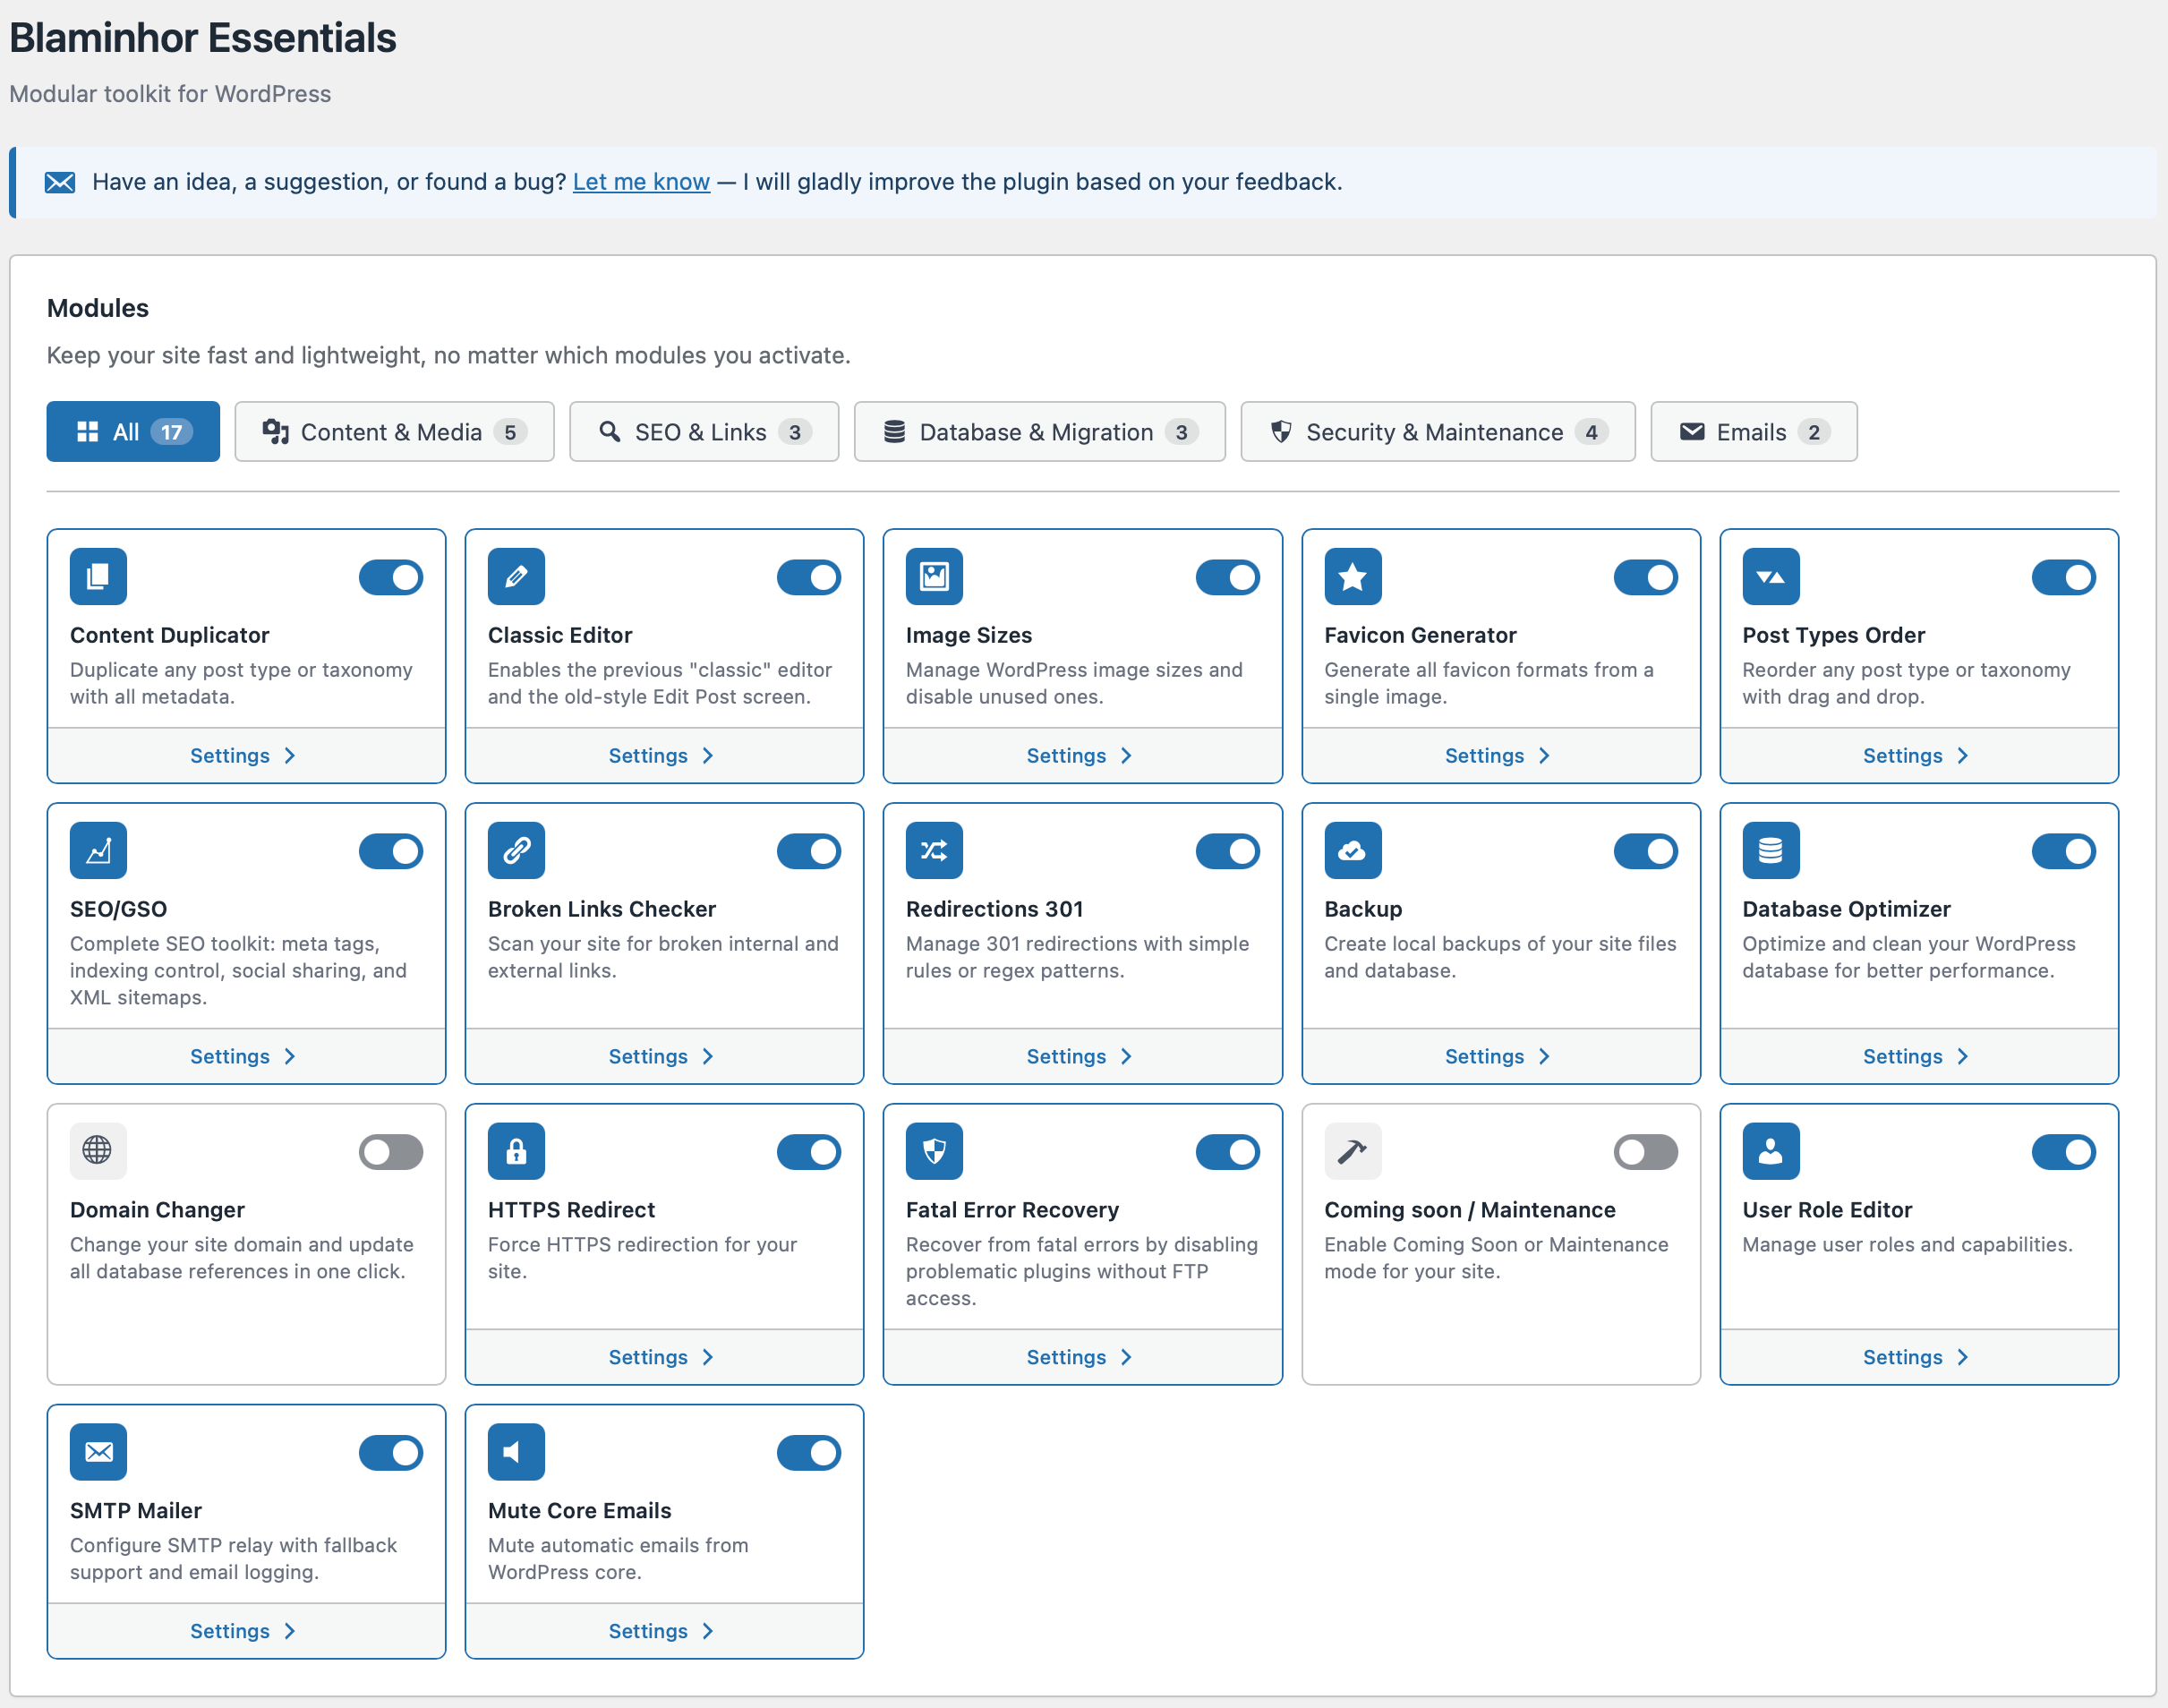Click the Database Optimizer stack icon
Image resolution: width=2168 pixels, height=1708 pixels.
coord(1770,850)
